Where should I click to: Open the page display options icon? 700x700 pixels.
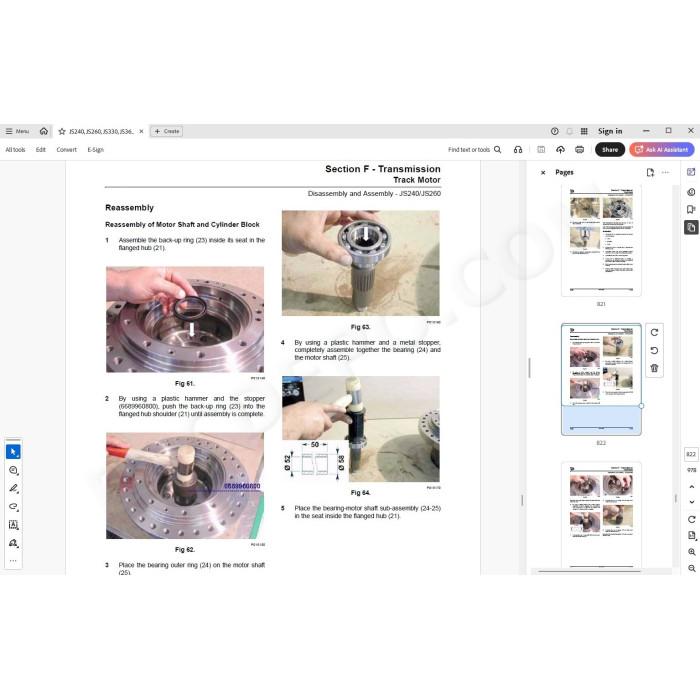coord(692,536)
